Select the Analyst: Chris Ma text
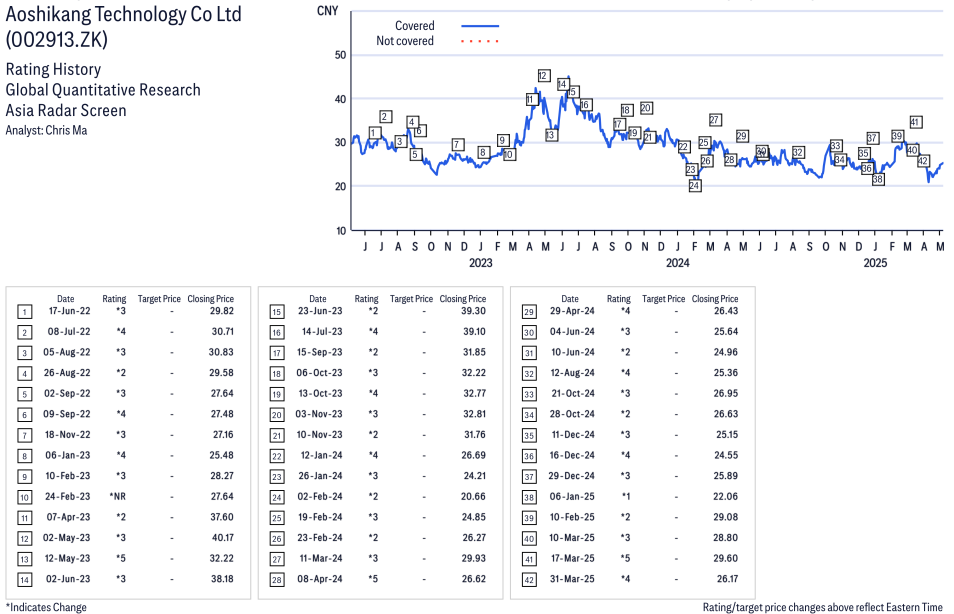The width and height of the screenshot is (954, 614). (x=46, y=130)
